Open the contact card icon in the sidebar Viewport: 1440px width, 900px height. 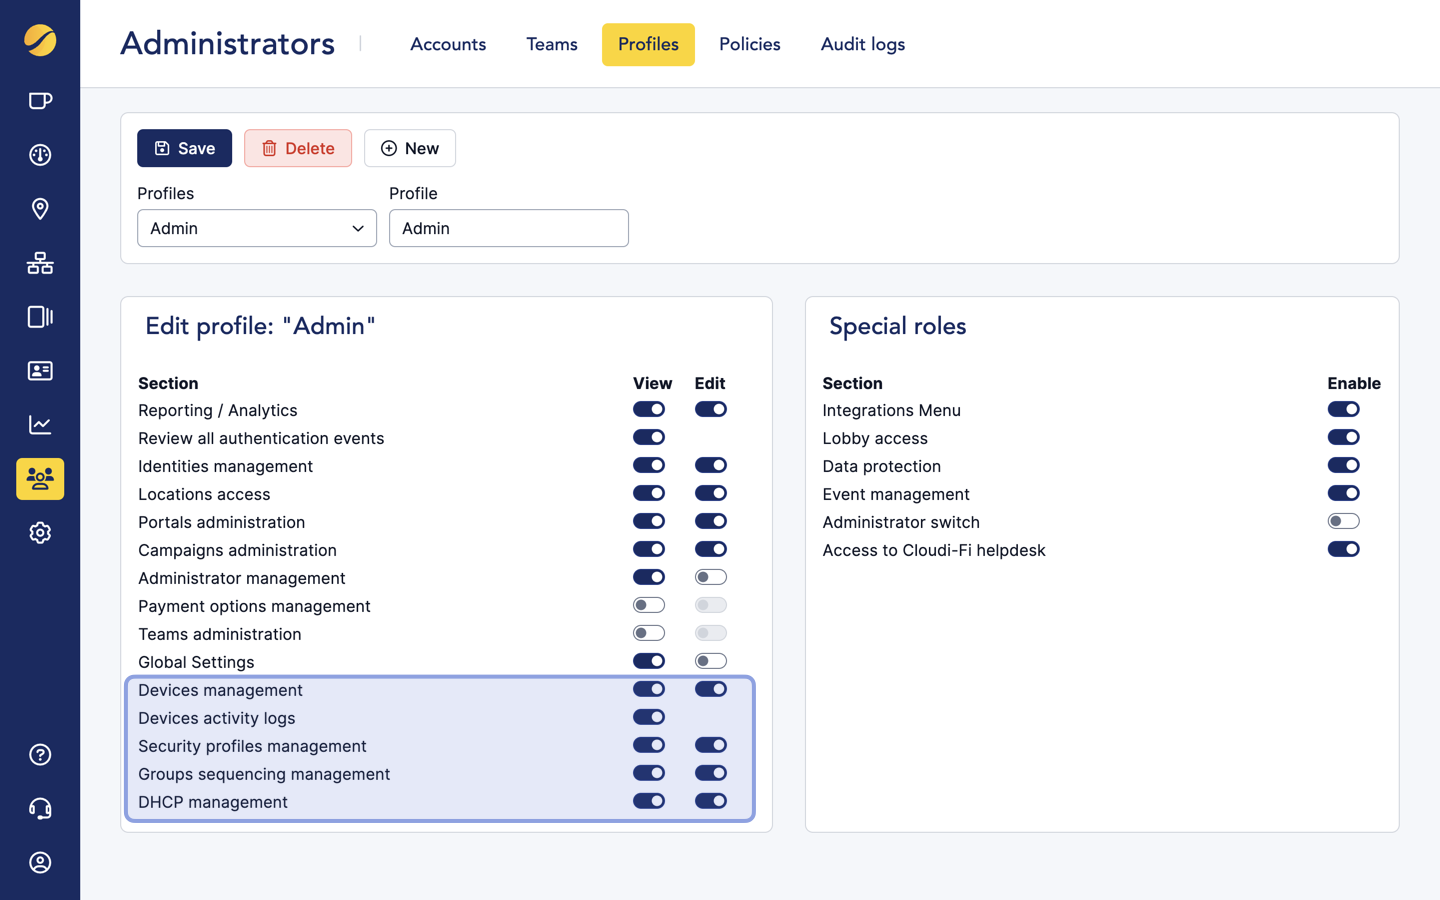[x=40, y=371]
